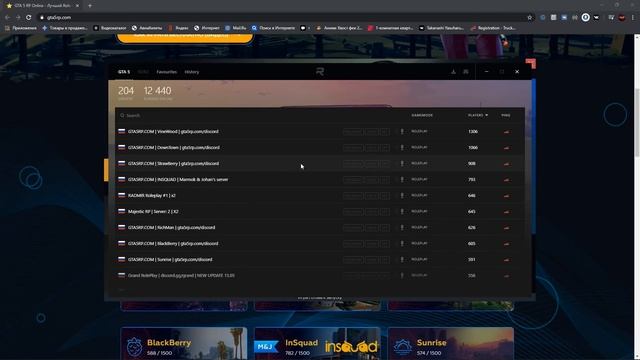Viewport: 640px width, 360px height.
Task: Select the RADMIR Roleplay #1 server row
Action: point(320,196)
